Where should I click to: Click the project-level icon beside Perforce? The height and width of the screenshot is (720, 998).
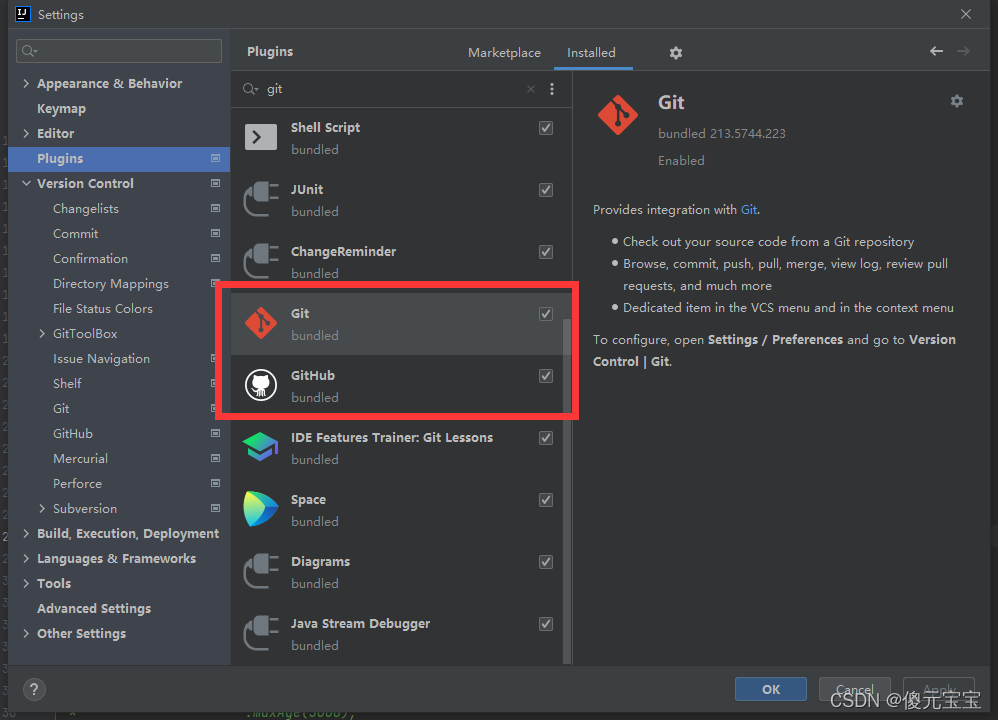pos(216,483)
